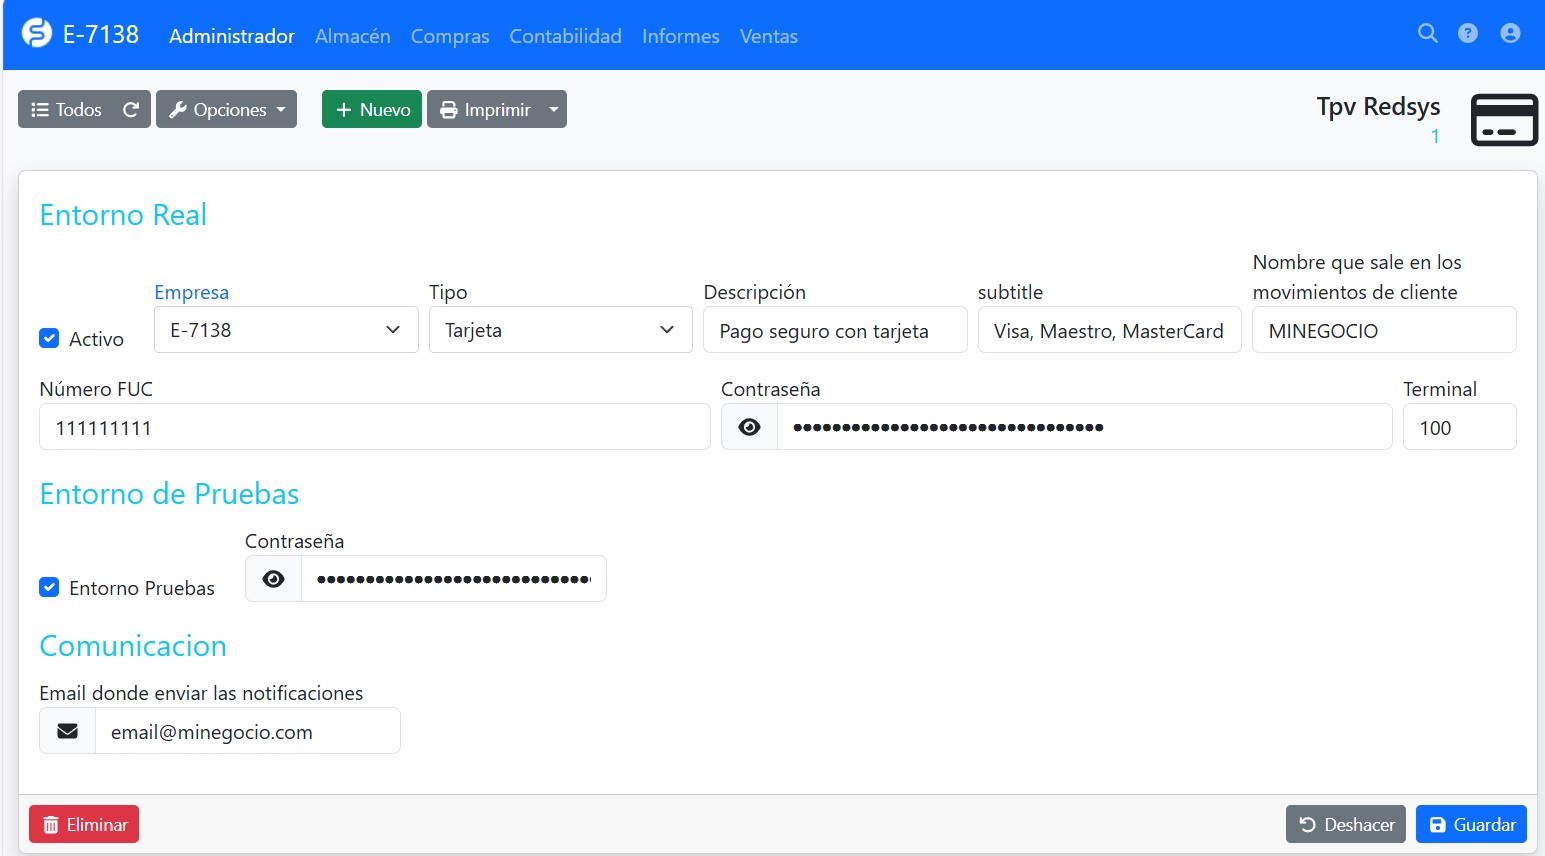Open the user account profile icon
Viewport: 1545px width, 856px height.
pyautogui.click(x=1510, y=34)
